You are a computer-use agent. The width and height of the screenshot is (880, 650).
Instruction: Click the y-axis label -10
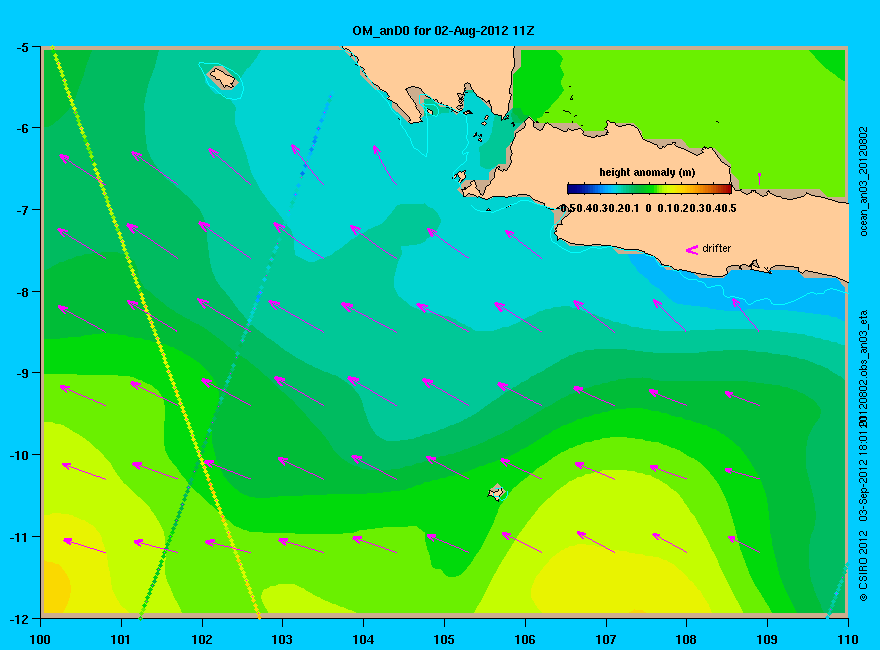coord(19,455)
